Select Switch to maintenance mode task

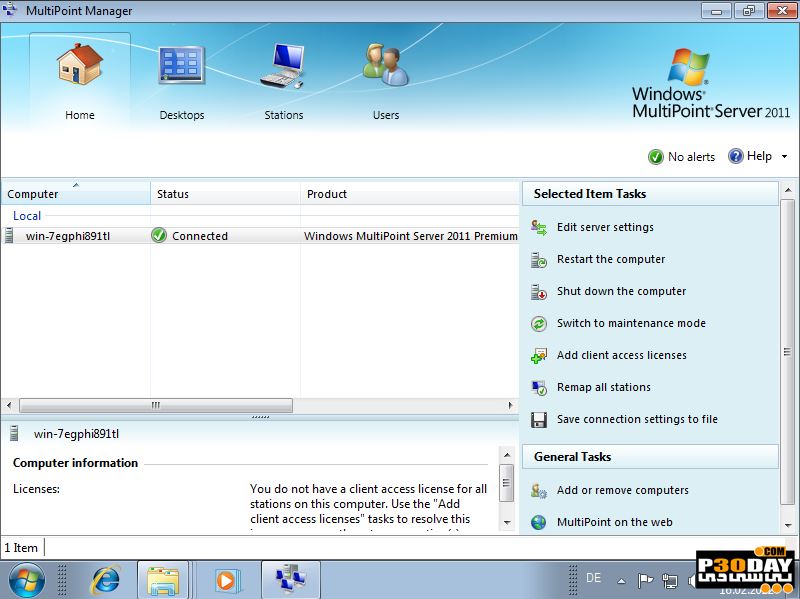(631, 323)
